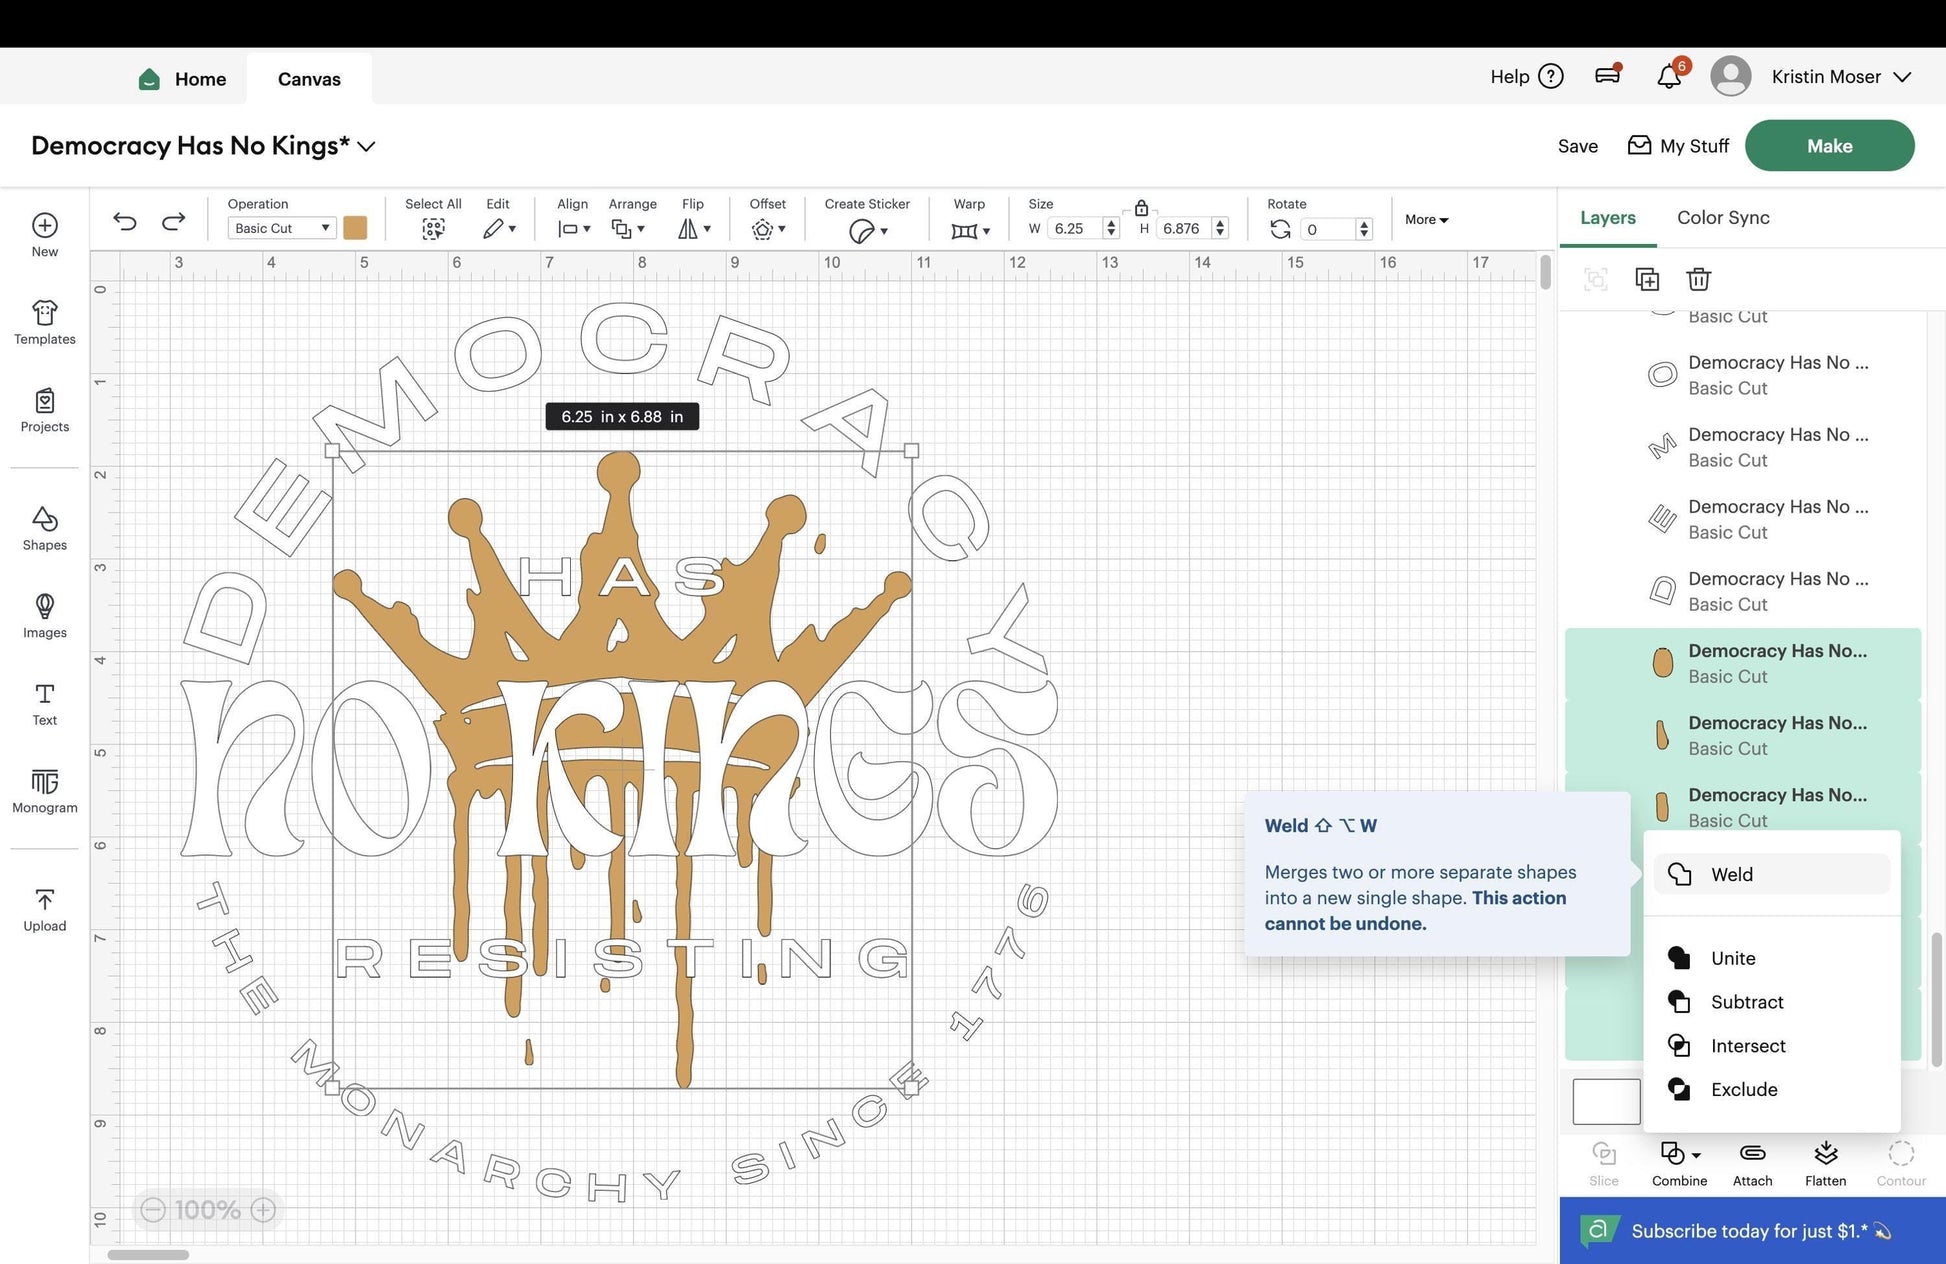Open the tan operation color swatch
The image size is (1946, 1264).
click(355, 228)
